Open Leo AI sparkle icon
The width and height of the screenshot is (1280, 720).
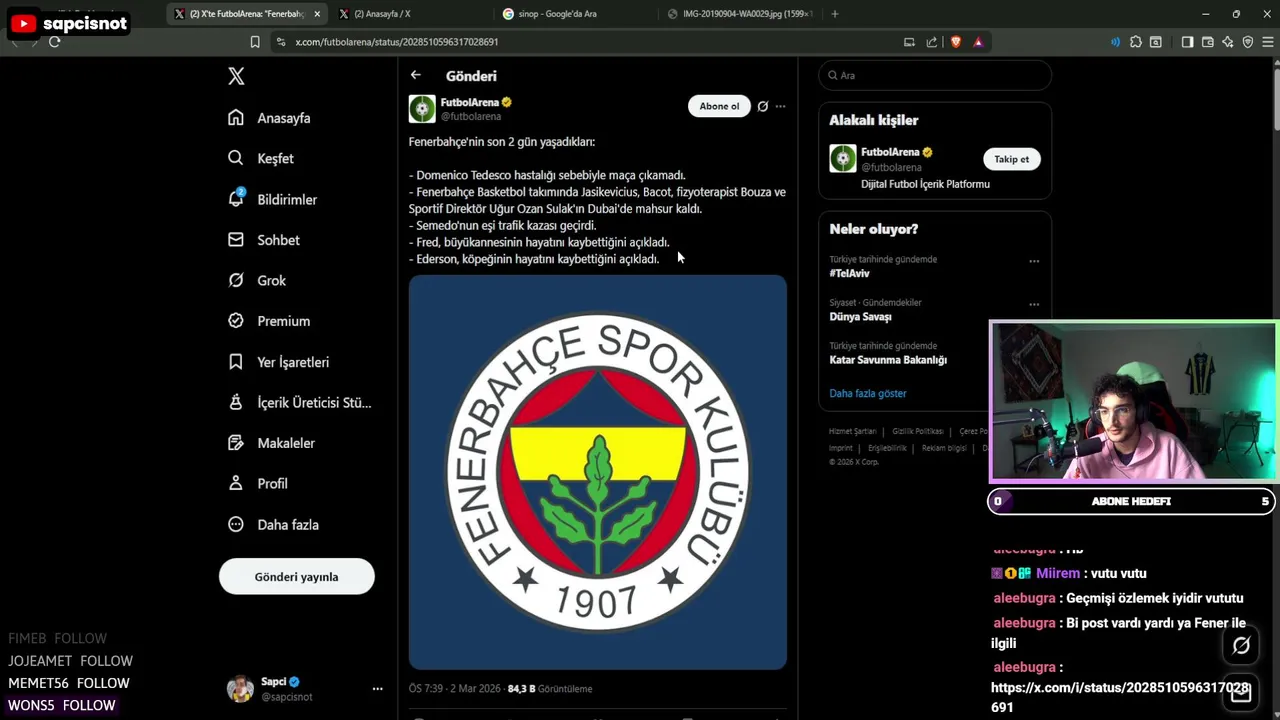(1228, 42)
